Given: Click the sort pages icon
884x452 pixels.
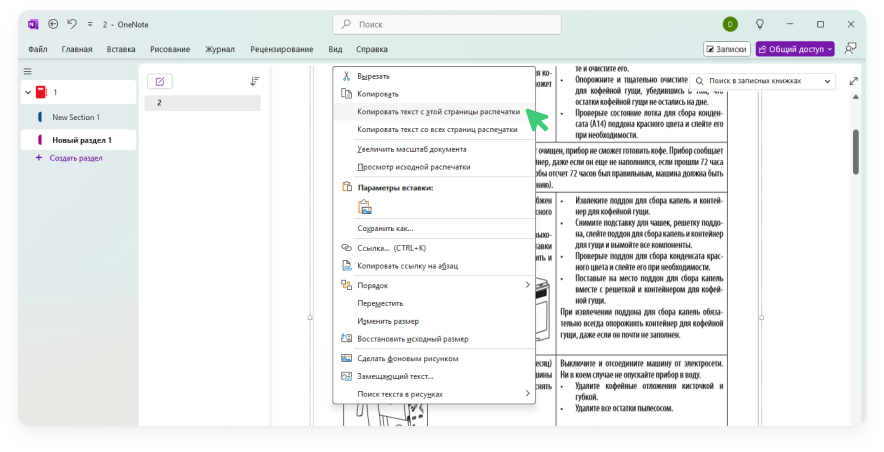Looking at the screenshot, I should click(x=254, y=82).
